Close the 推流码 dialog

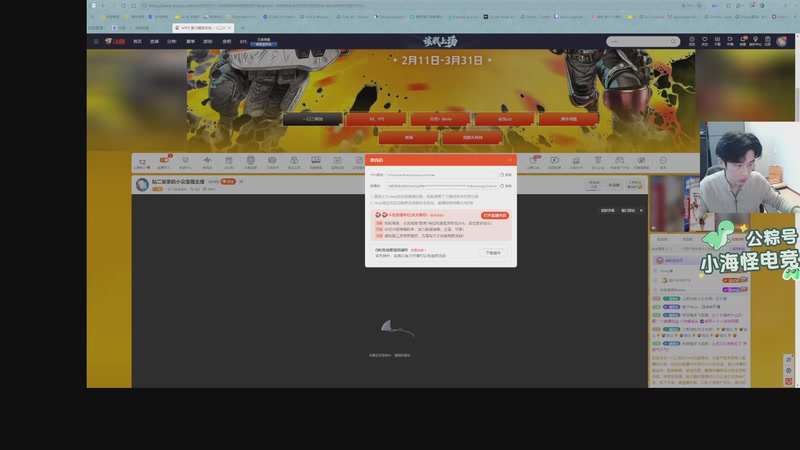pyautogui.click(x=510, y=160)
